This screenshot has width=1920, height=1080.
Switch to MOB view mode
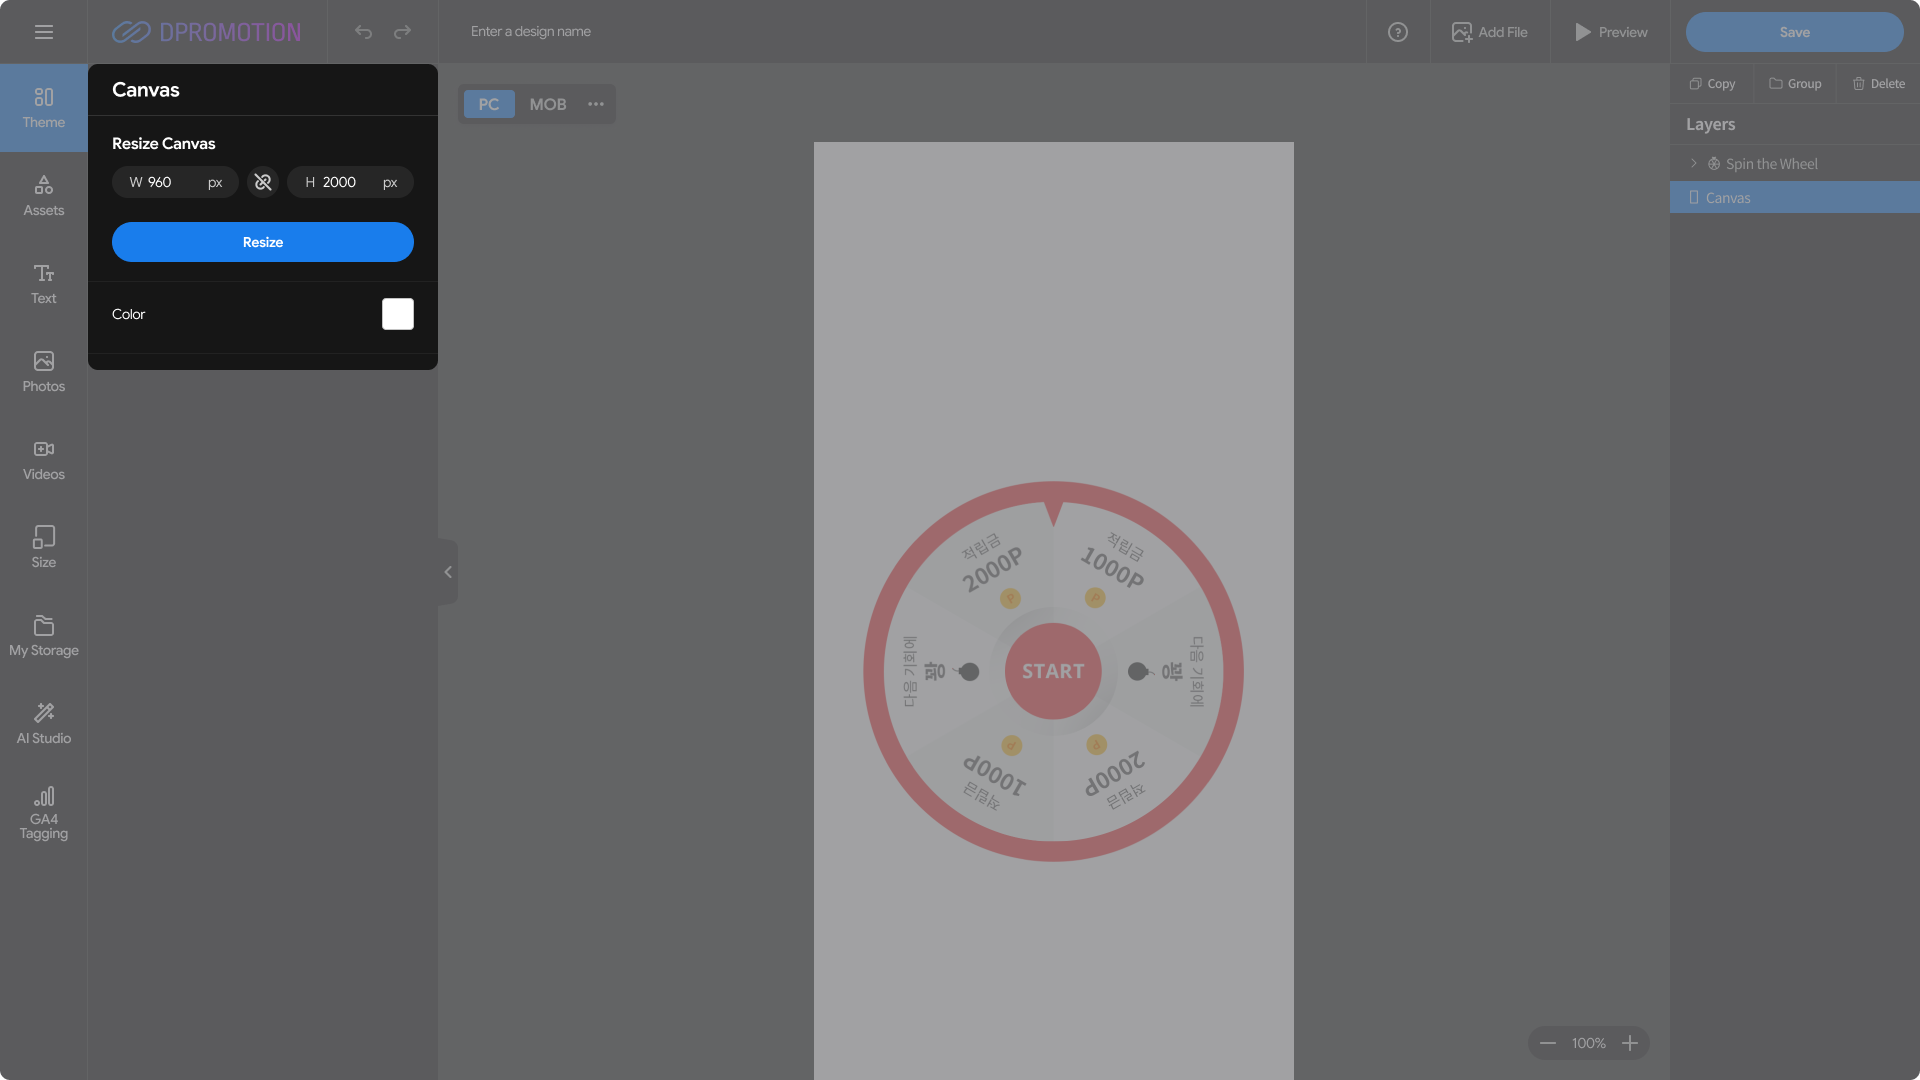coord(547,104)
